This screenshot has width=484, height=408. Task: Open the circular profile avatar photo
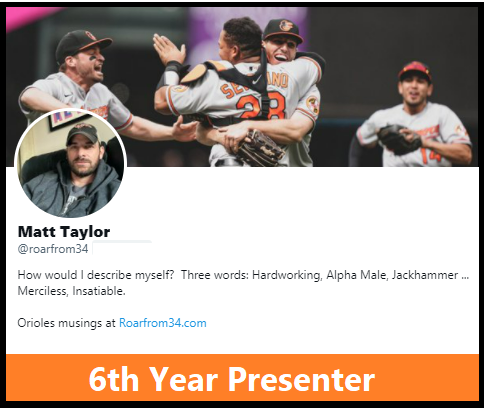[70, 163]
